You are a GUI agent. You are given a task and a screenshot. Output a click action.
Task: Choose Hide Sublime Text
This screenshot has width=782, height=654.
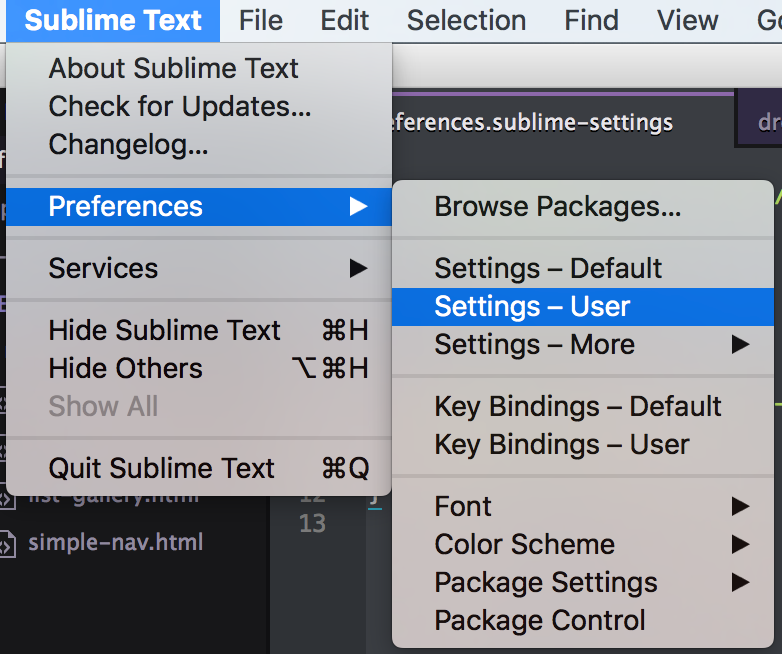coord(165,331)
